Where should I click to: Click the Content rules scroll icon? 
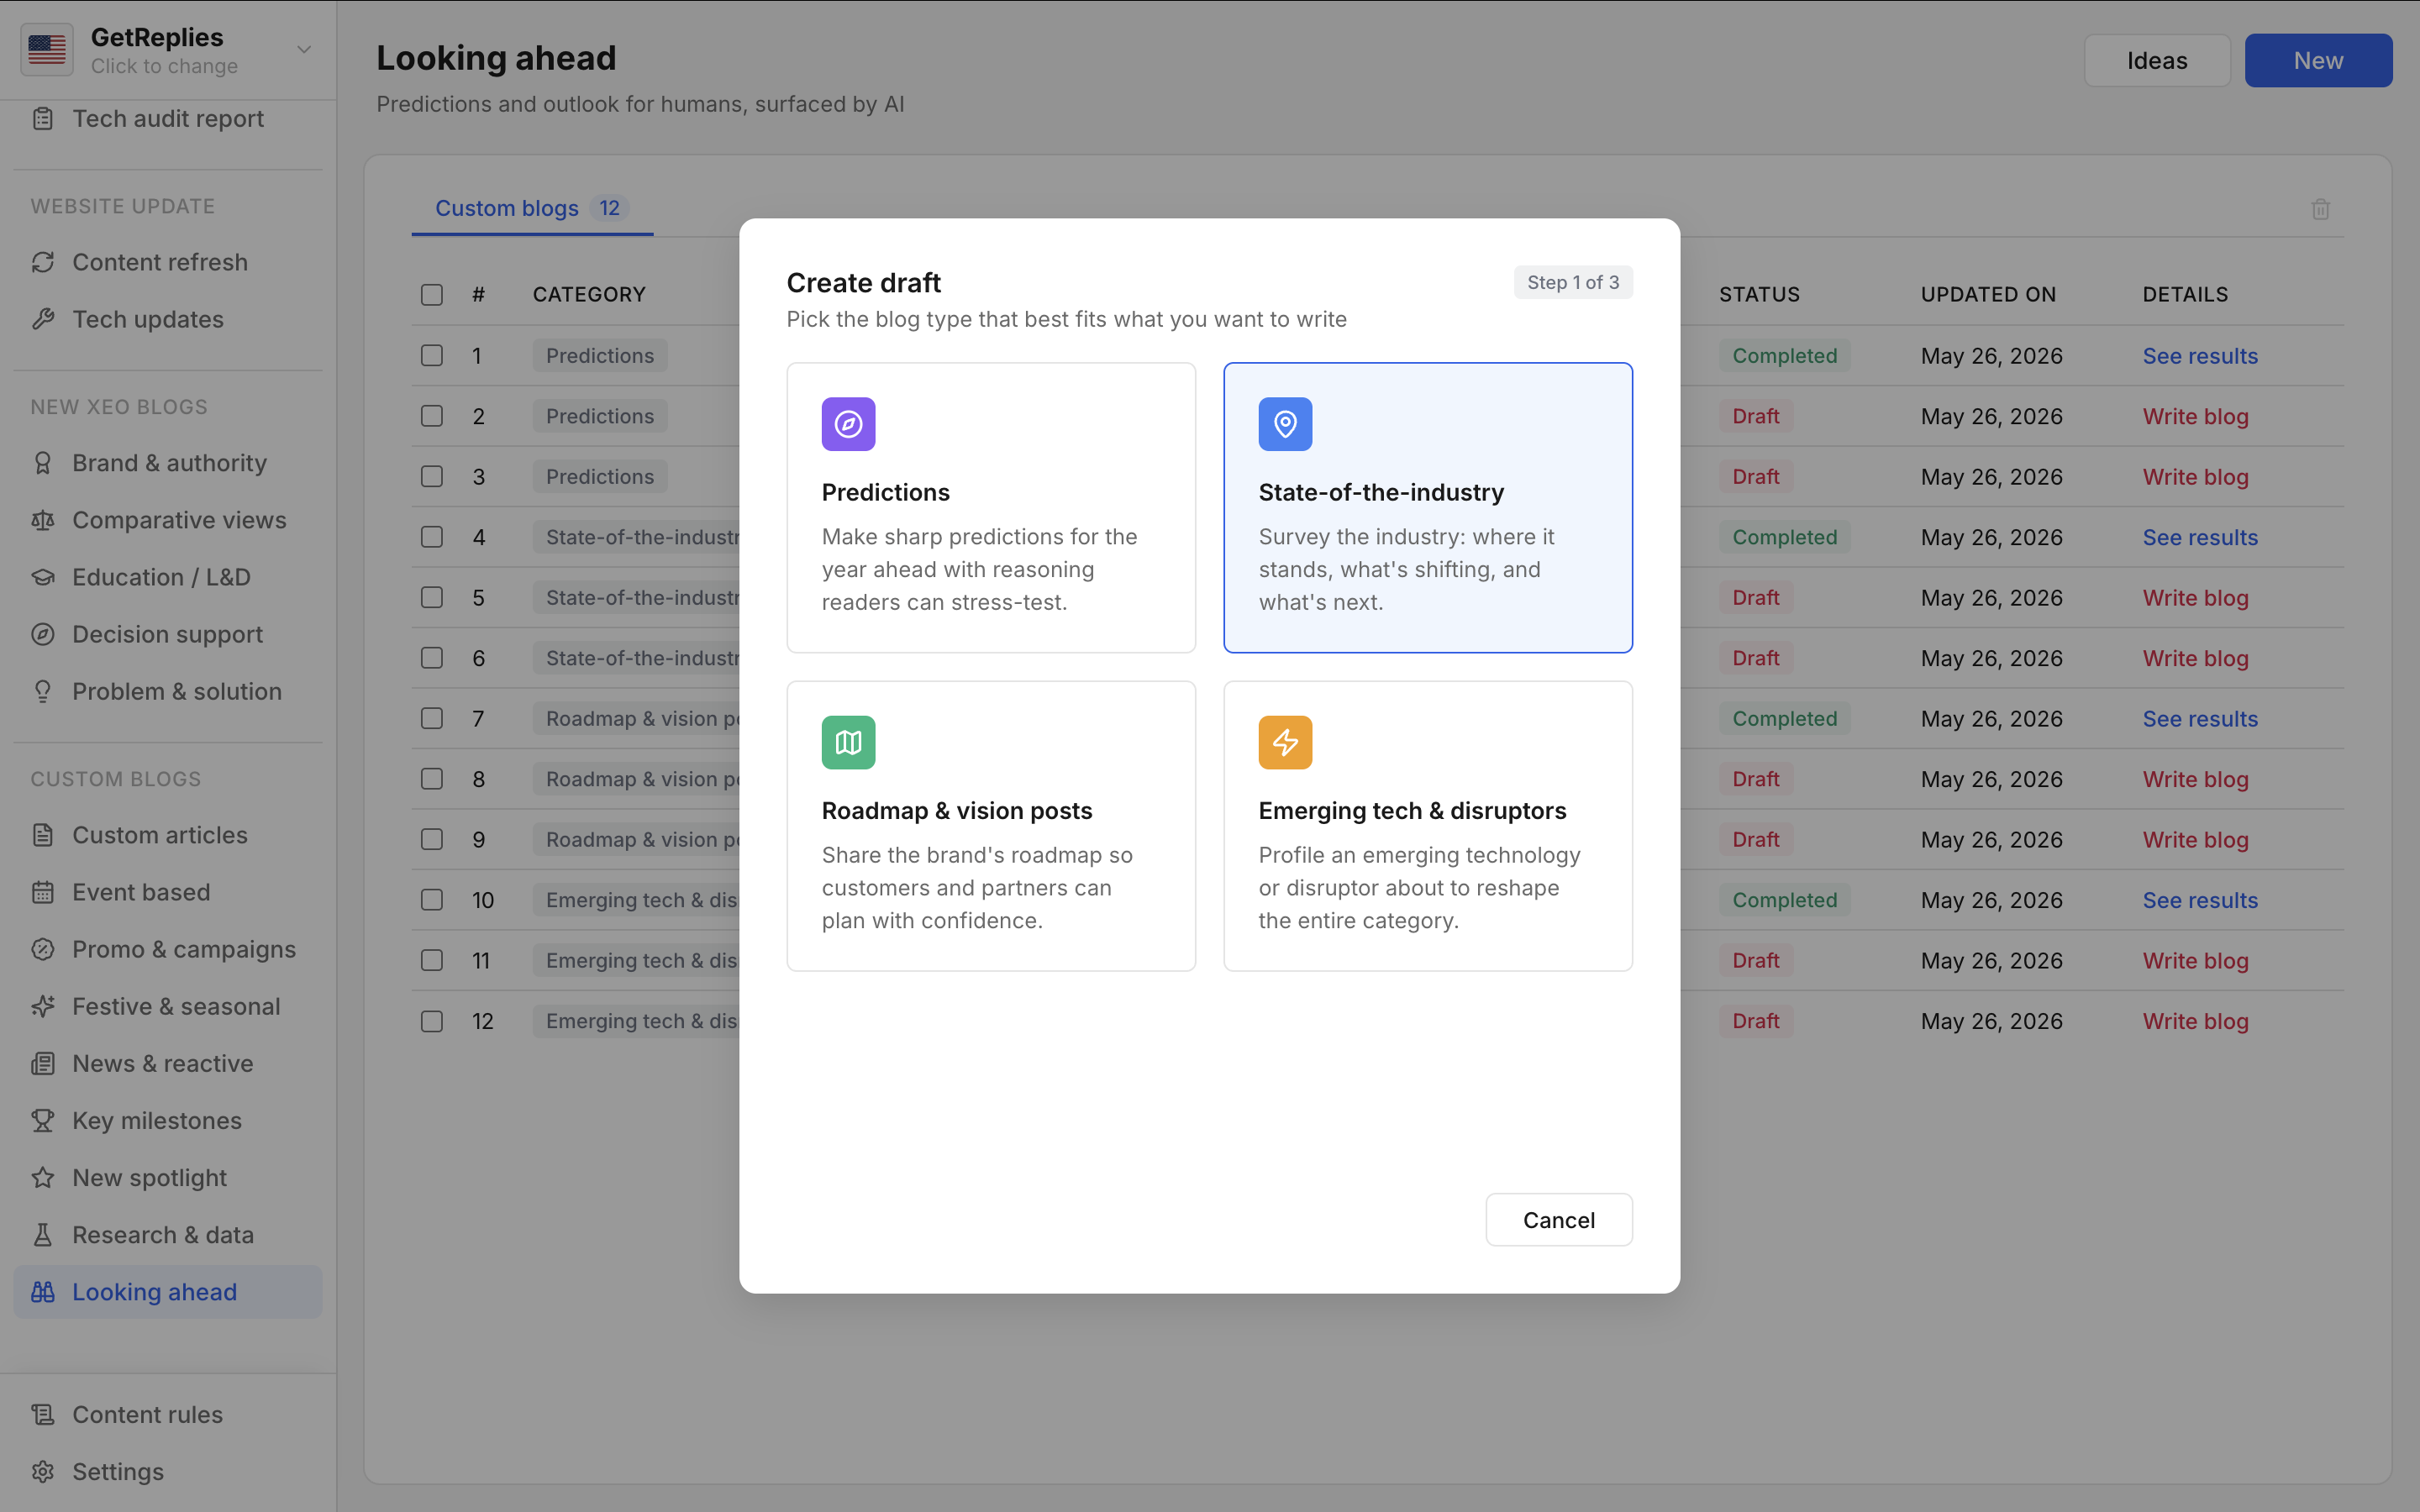point(43,1414)
